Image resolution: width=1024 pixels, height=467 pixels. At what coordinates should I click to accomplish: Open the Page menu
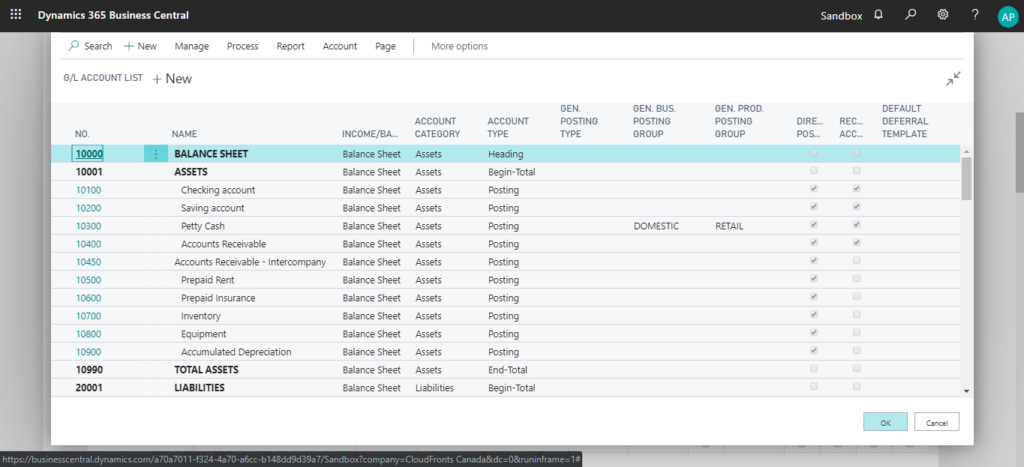[x=385, y=46]
